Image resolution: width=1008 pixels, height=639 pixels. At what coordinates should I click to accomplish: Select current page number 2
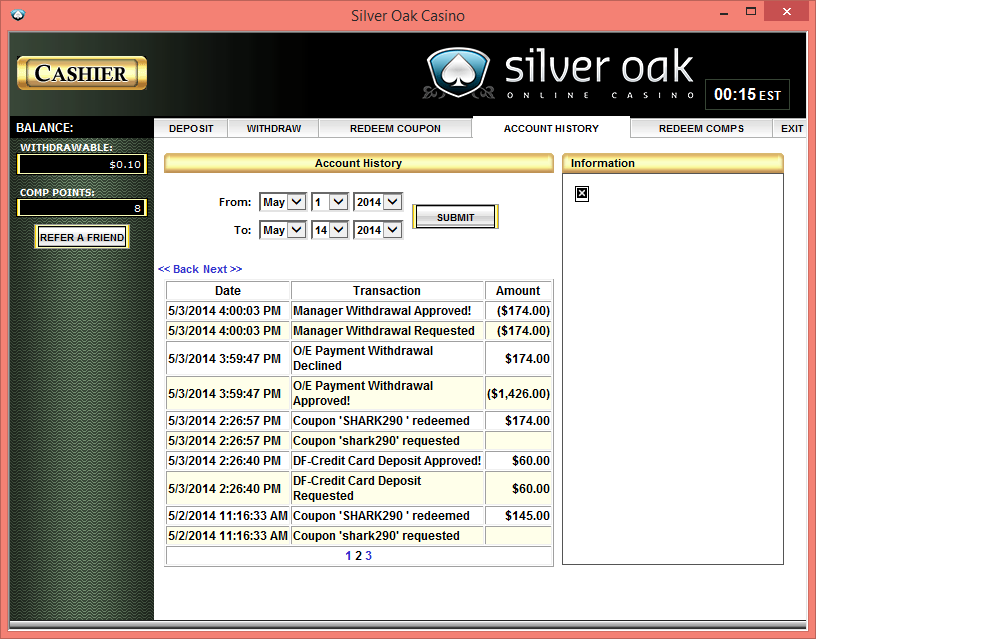point(359,556)
